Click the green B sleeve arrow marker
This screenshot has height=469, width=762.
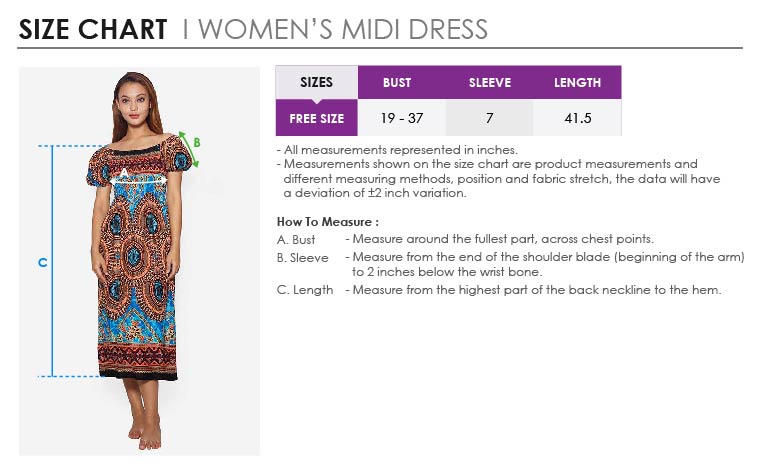190,149
